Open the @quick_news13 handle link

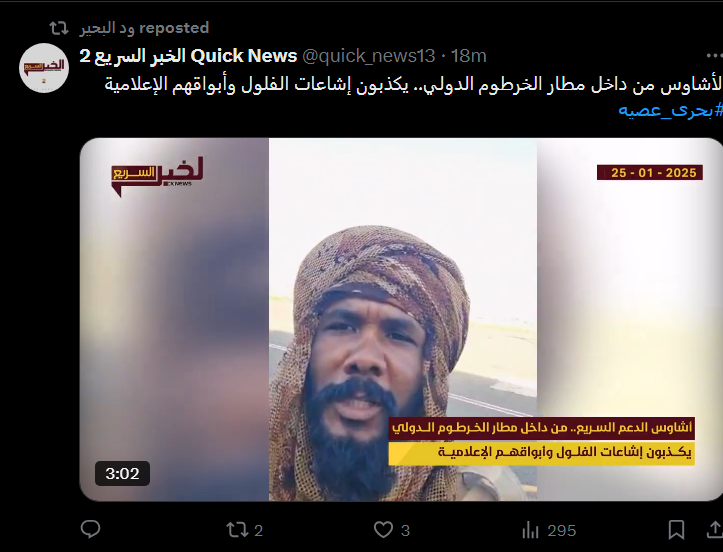click(x=368, y=56)
